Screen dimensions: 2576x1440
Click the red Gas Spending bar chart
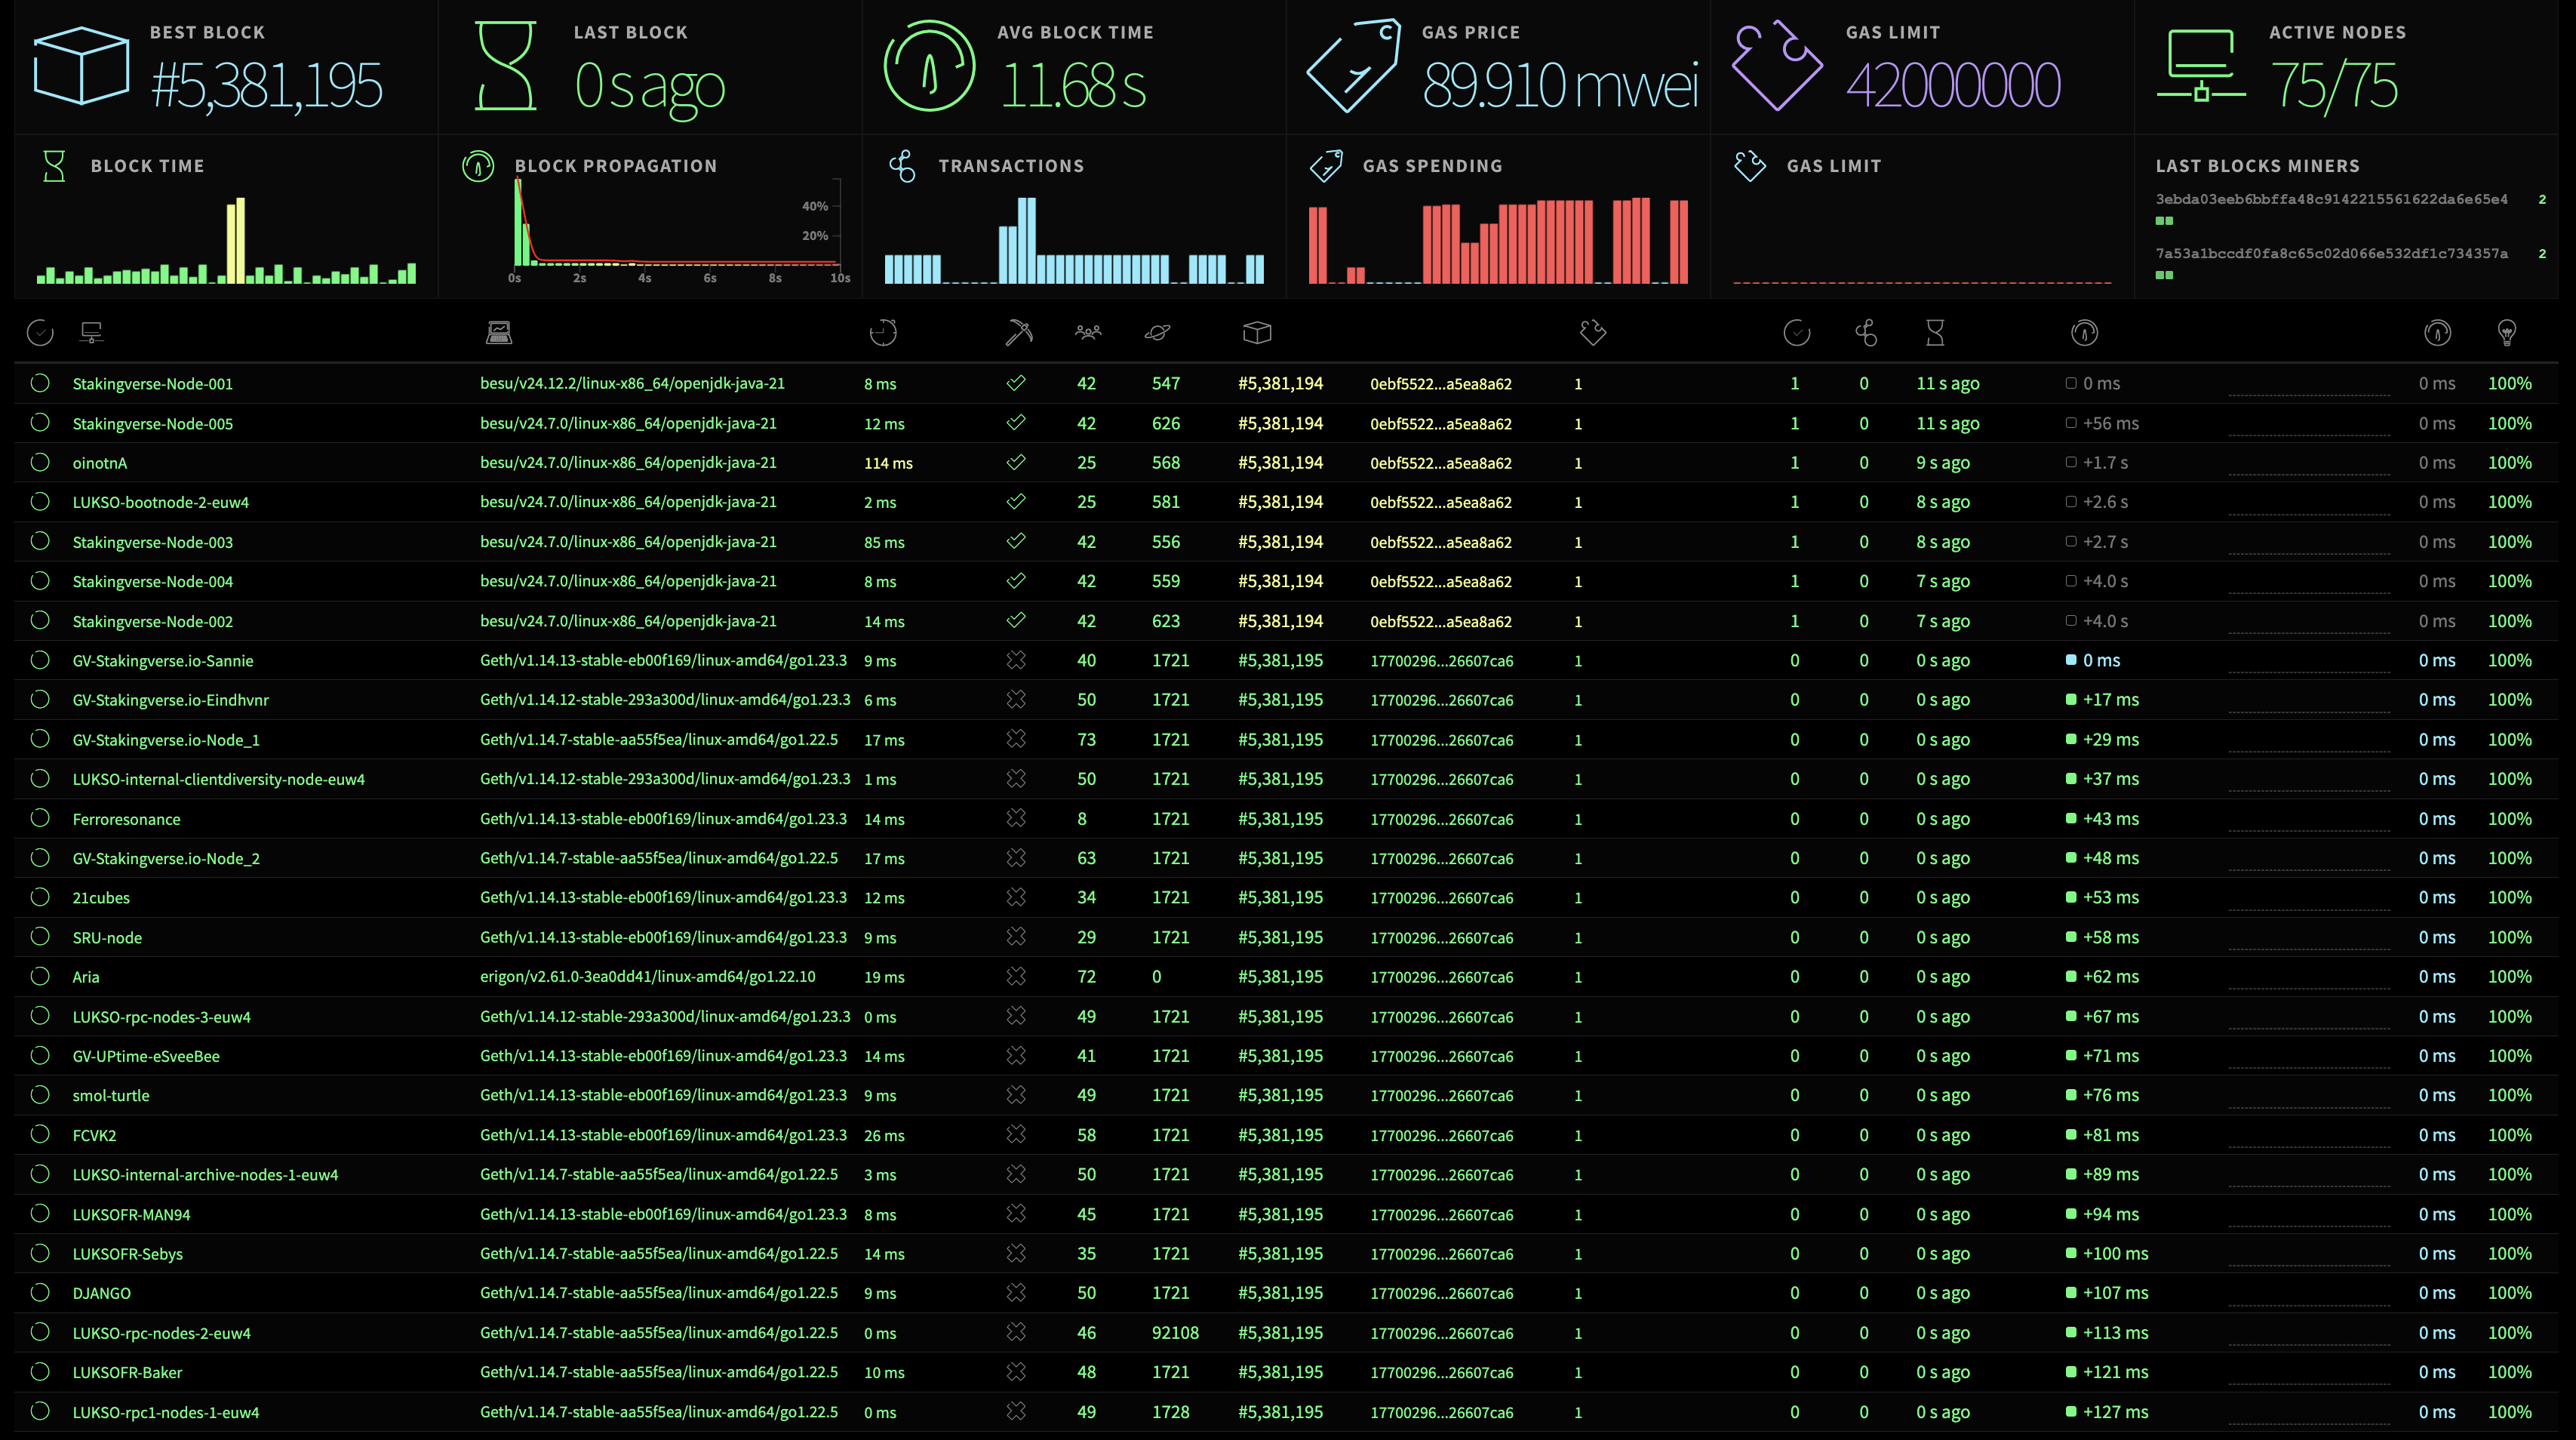tap(1498, 240)
